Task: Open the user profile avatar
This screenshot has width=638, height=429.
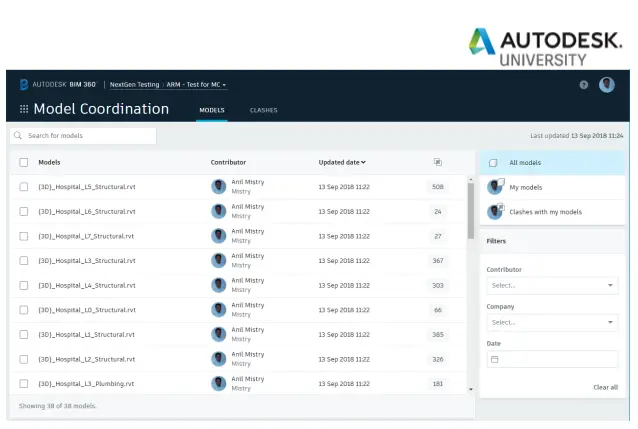Action: 607,85
